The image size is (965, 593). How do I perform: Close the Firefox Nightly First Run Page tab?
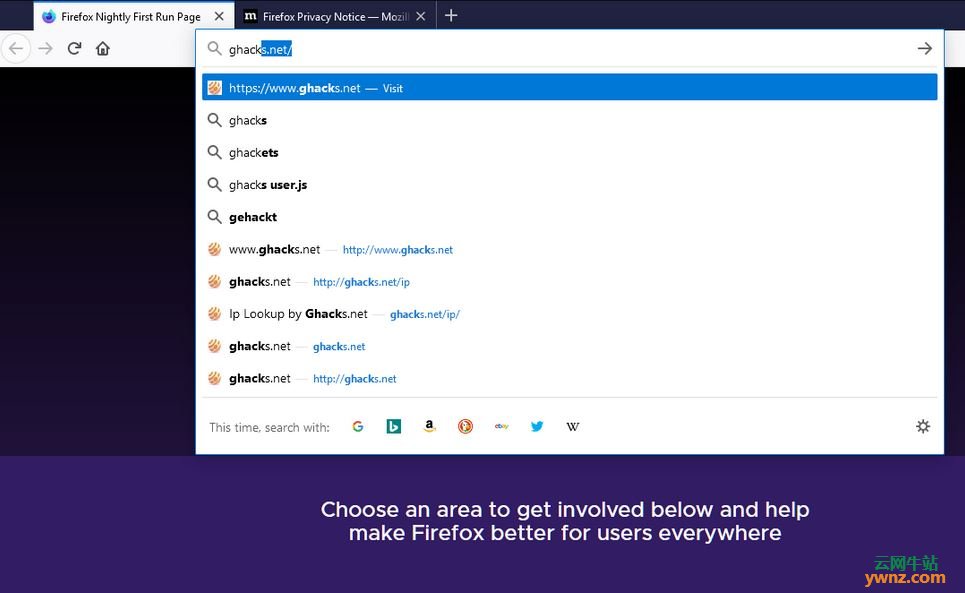click(219, 17)
